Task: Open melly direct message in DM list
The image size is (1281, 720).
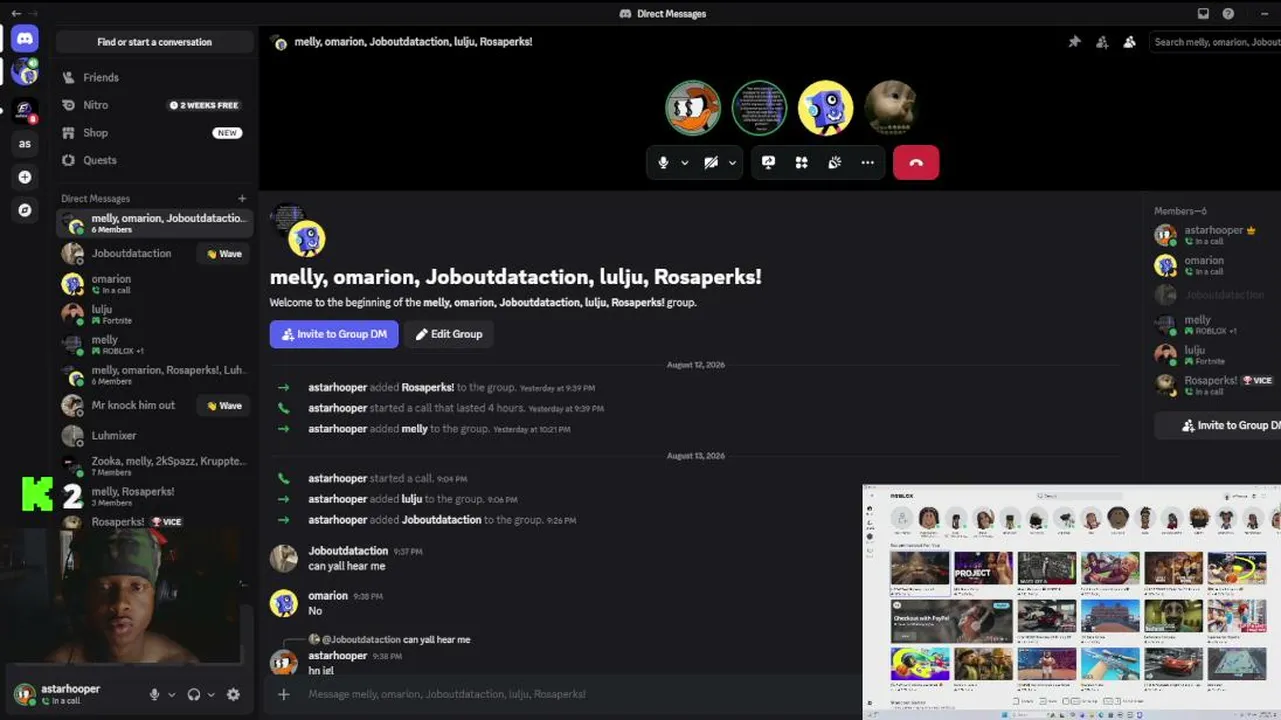Action: click(155, 344)
